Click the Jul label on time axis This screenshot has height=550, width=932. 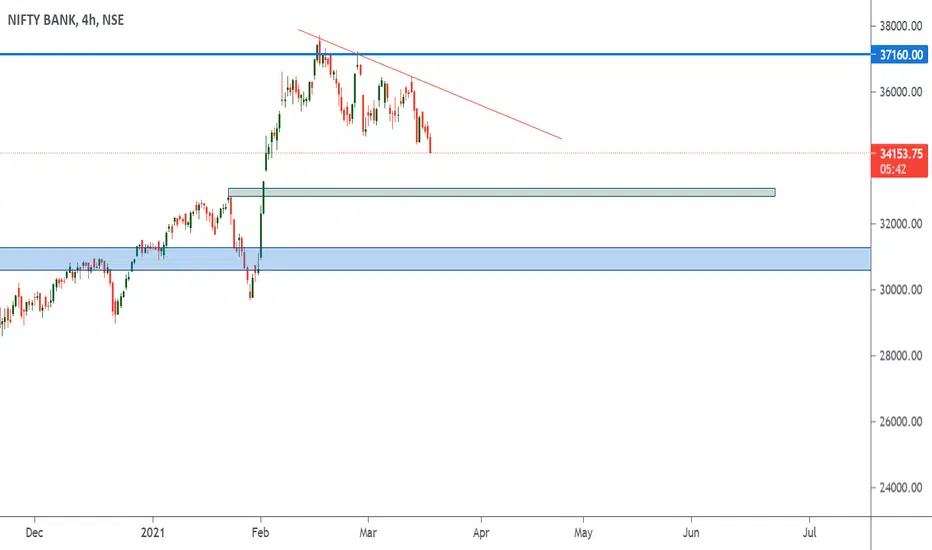809,533
